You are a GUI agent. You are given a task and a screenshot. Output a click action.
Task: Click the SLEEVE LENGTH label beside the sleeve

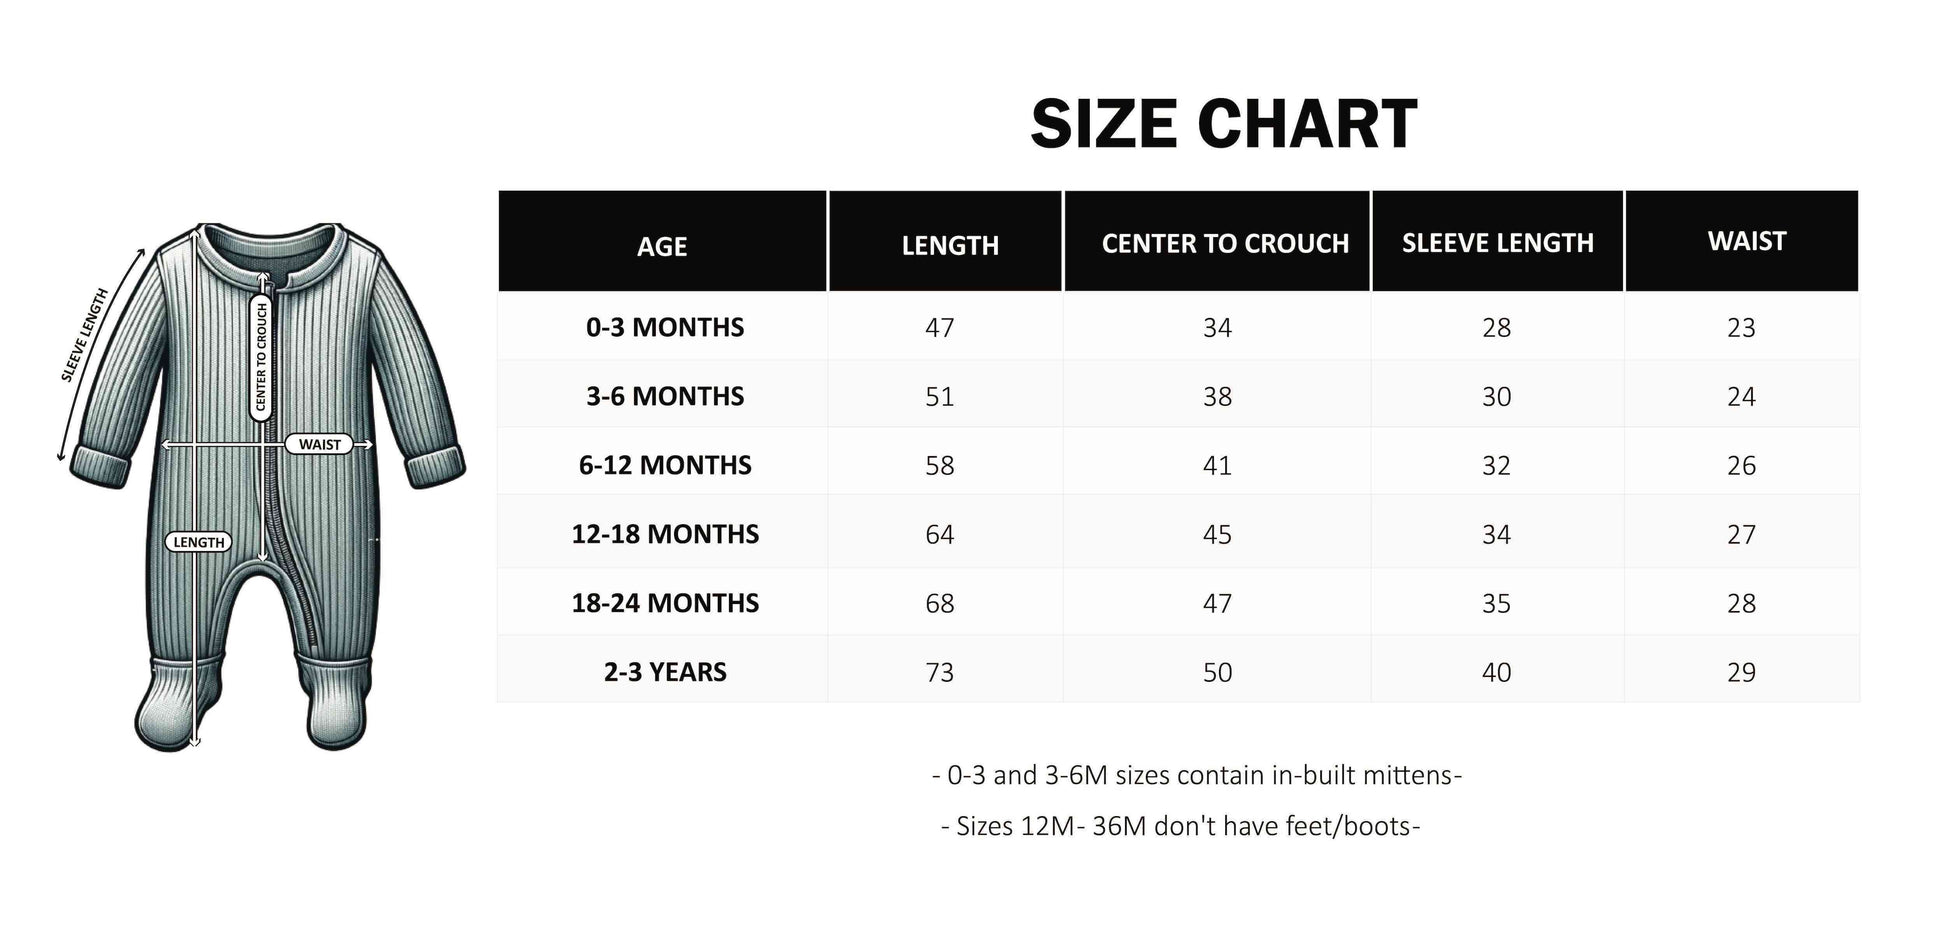(85, 335)
